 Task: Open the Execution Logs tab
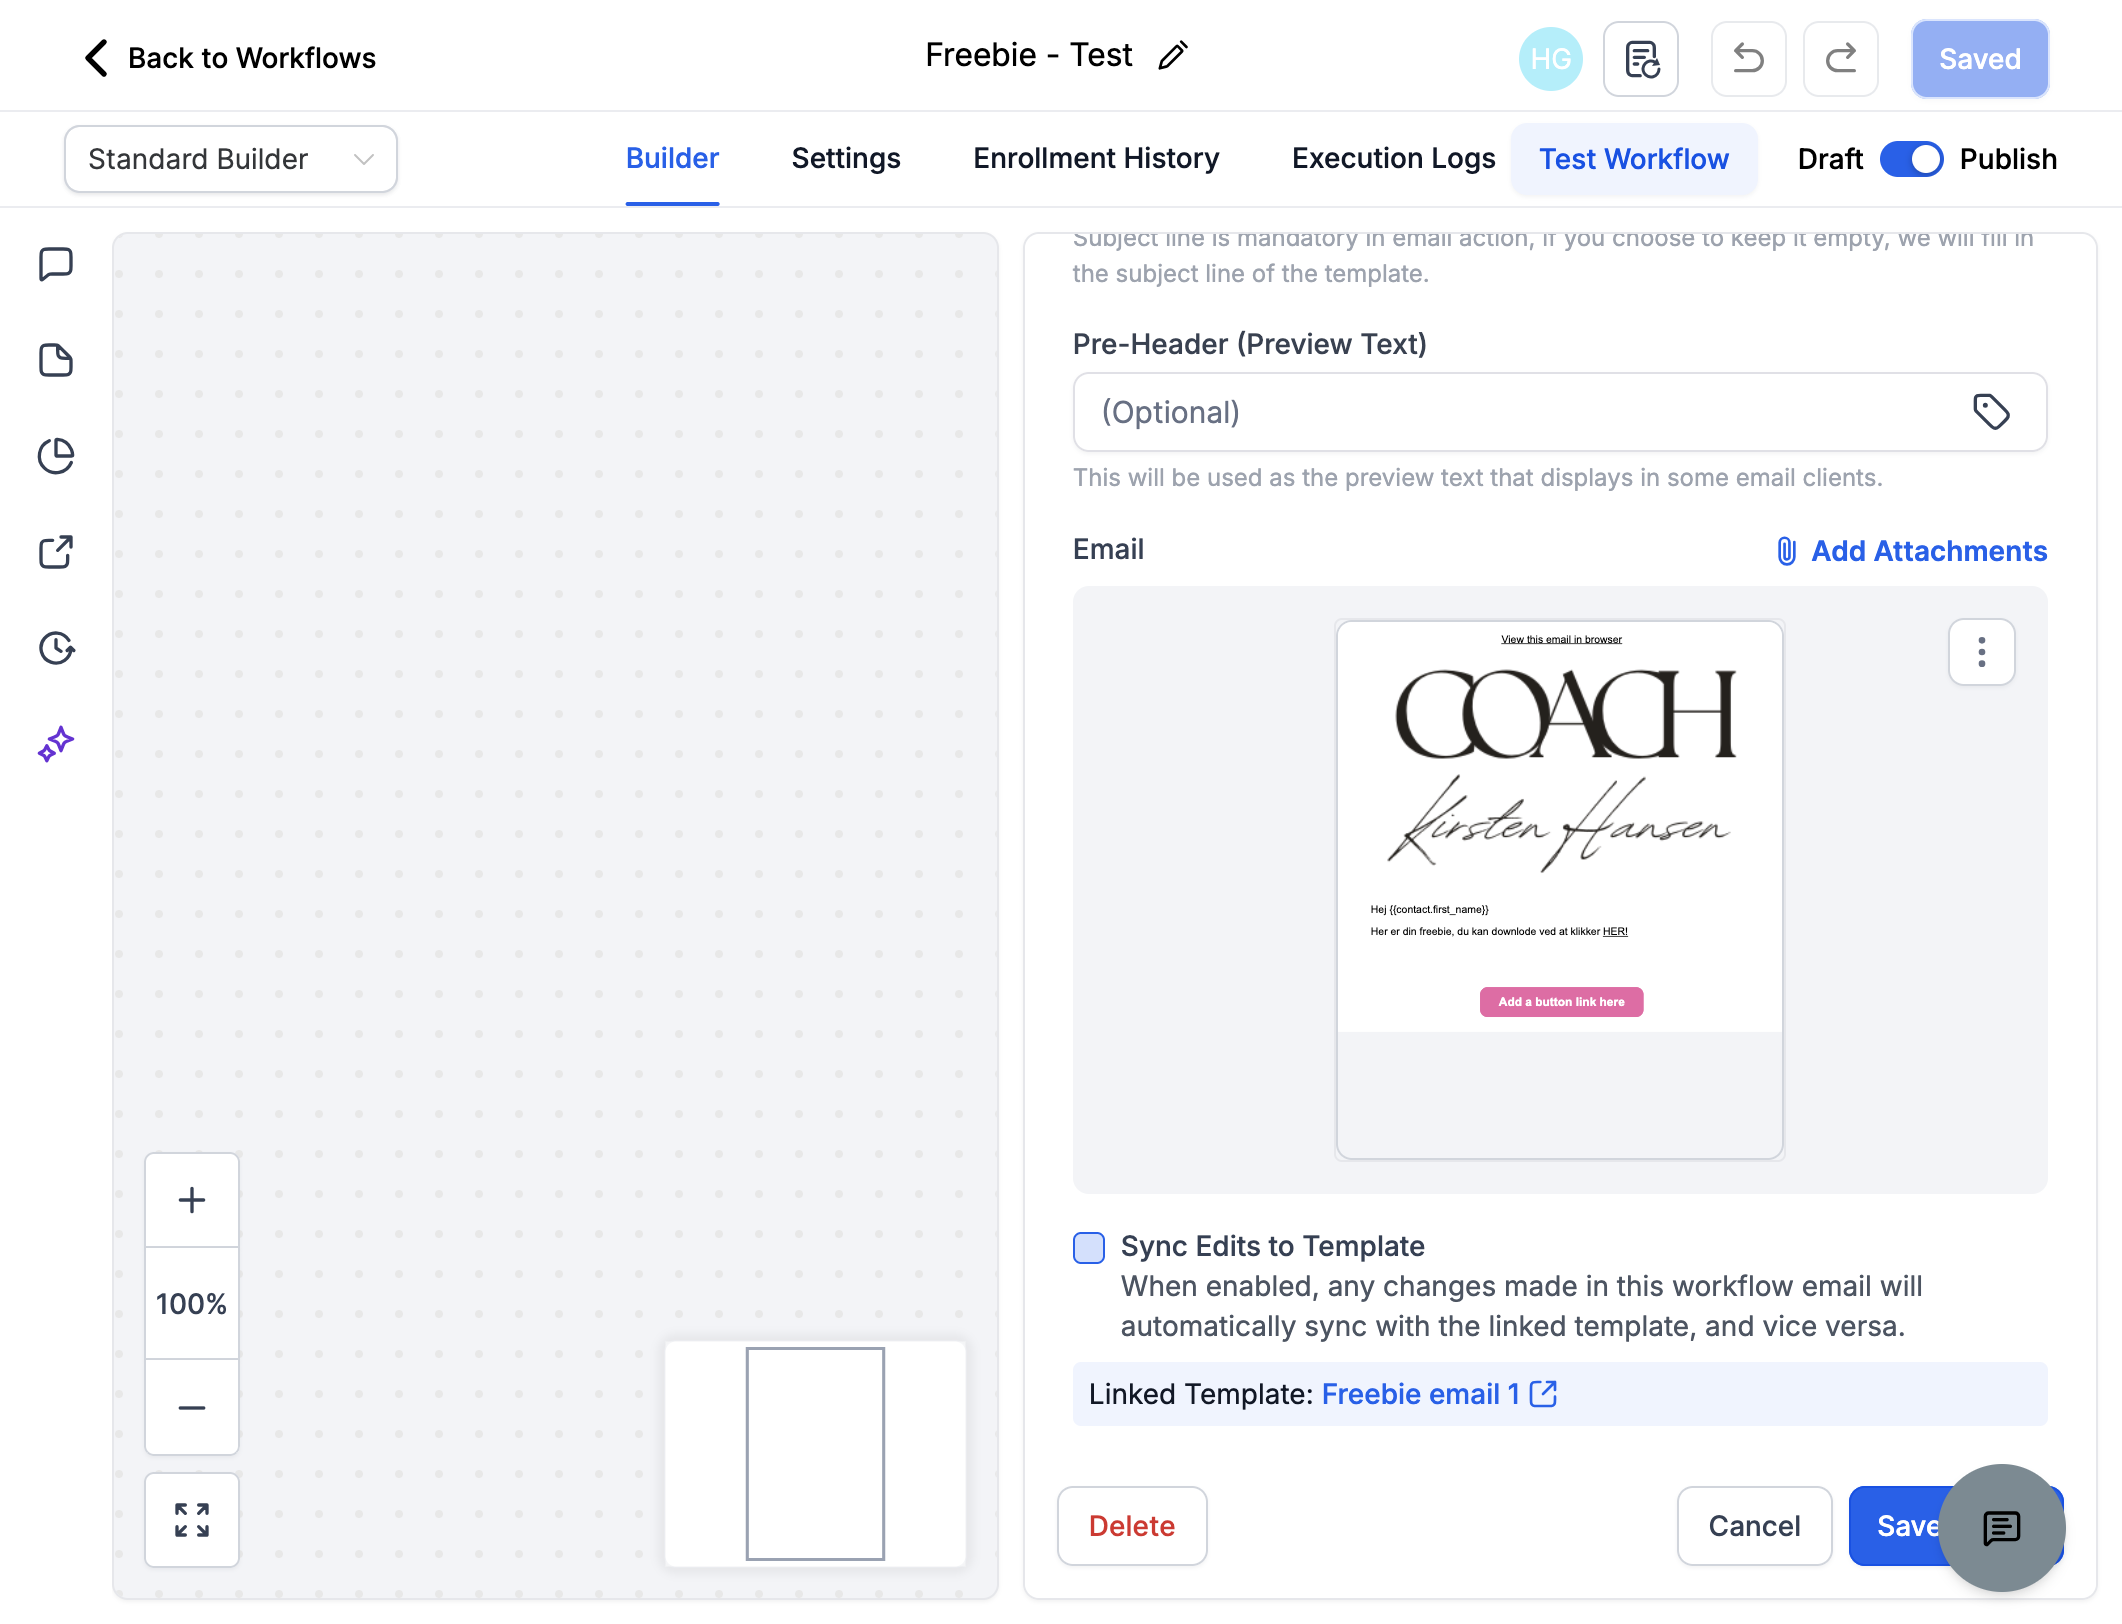[1393, 159]
